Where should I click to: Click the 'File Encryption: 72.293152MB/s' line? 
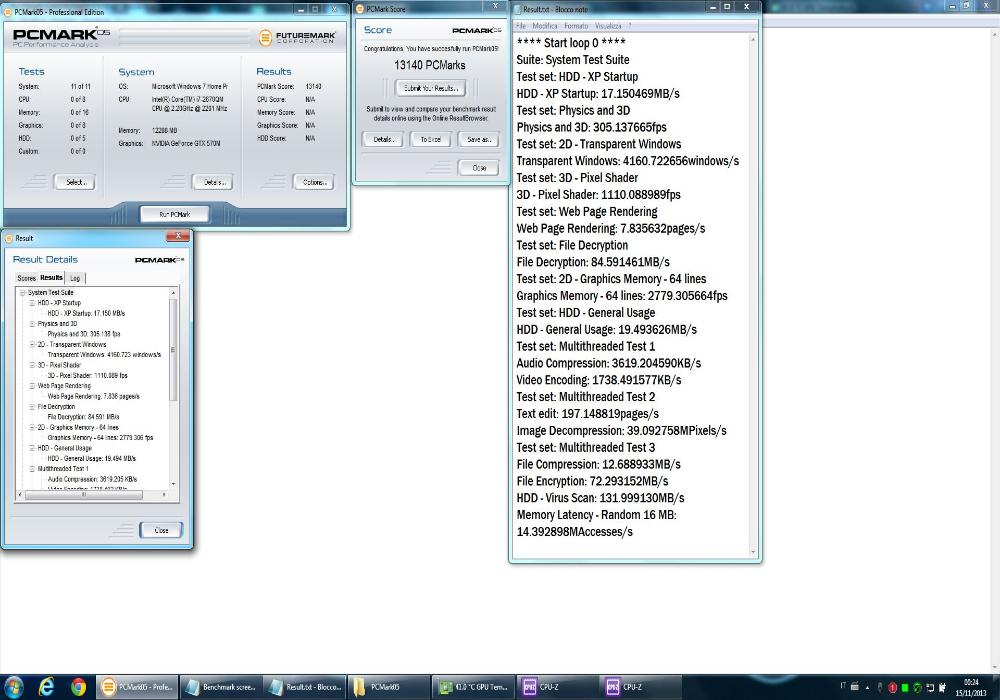click(592, 481)
